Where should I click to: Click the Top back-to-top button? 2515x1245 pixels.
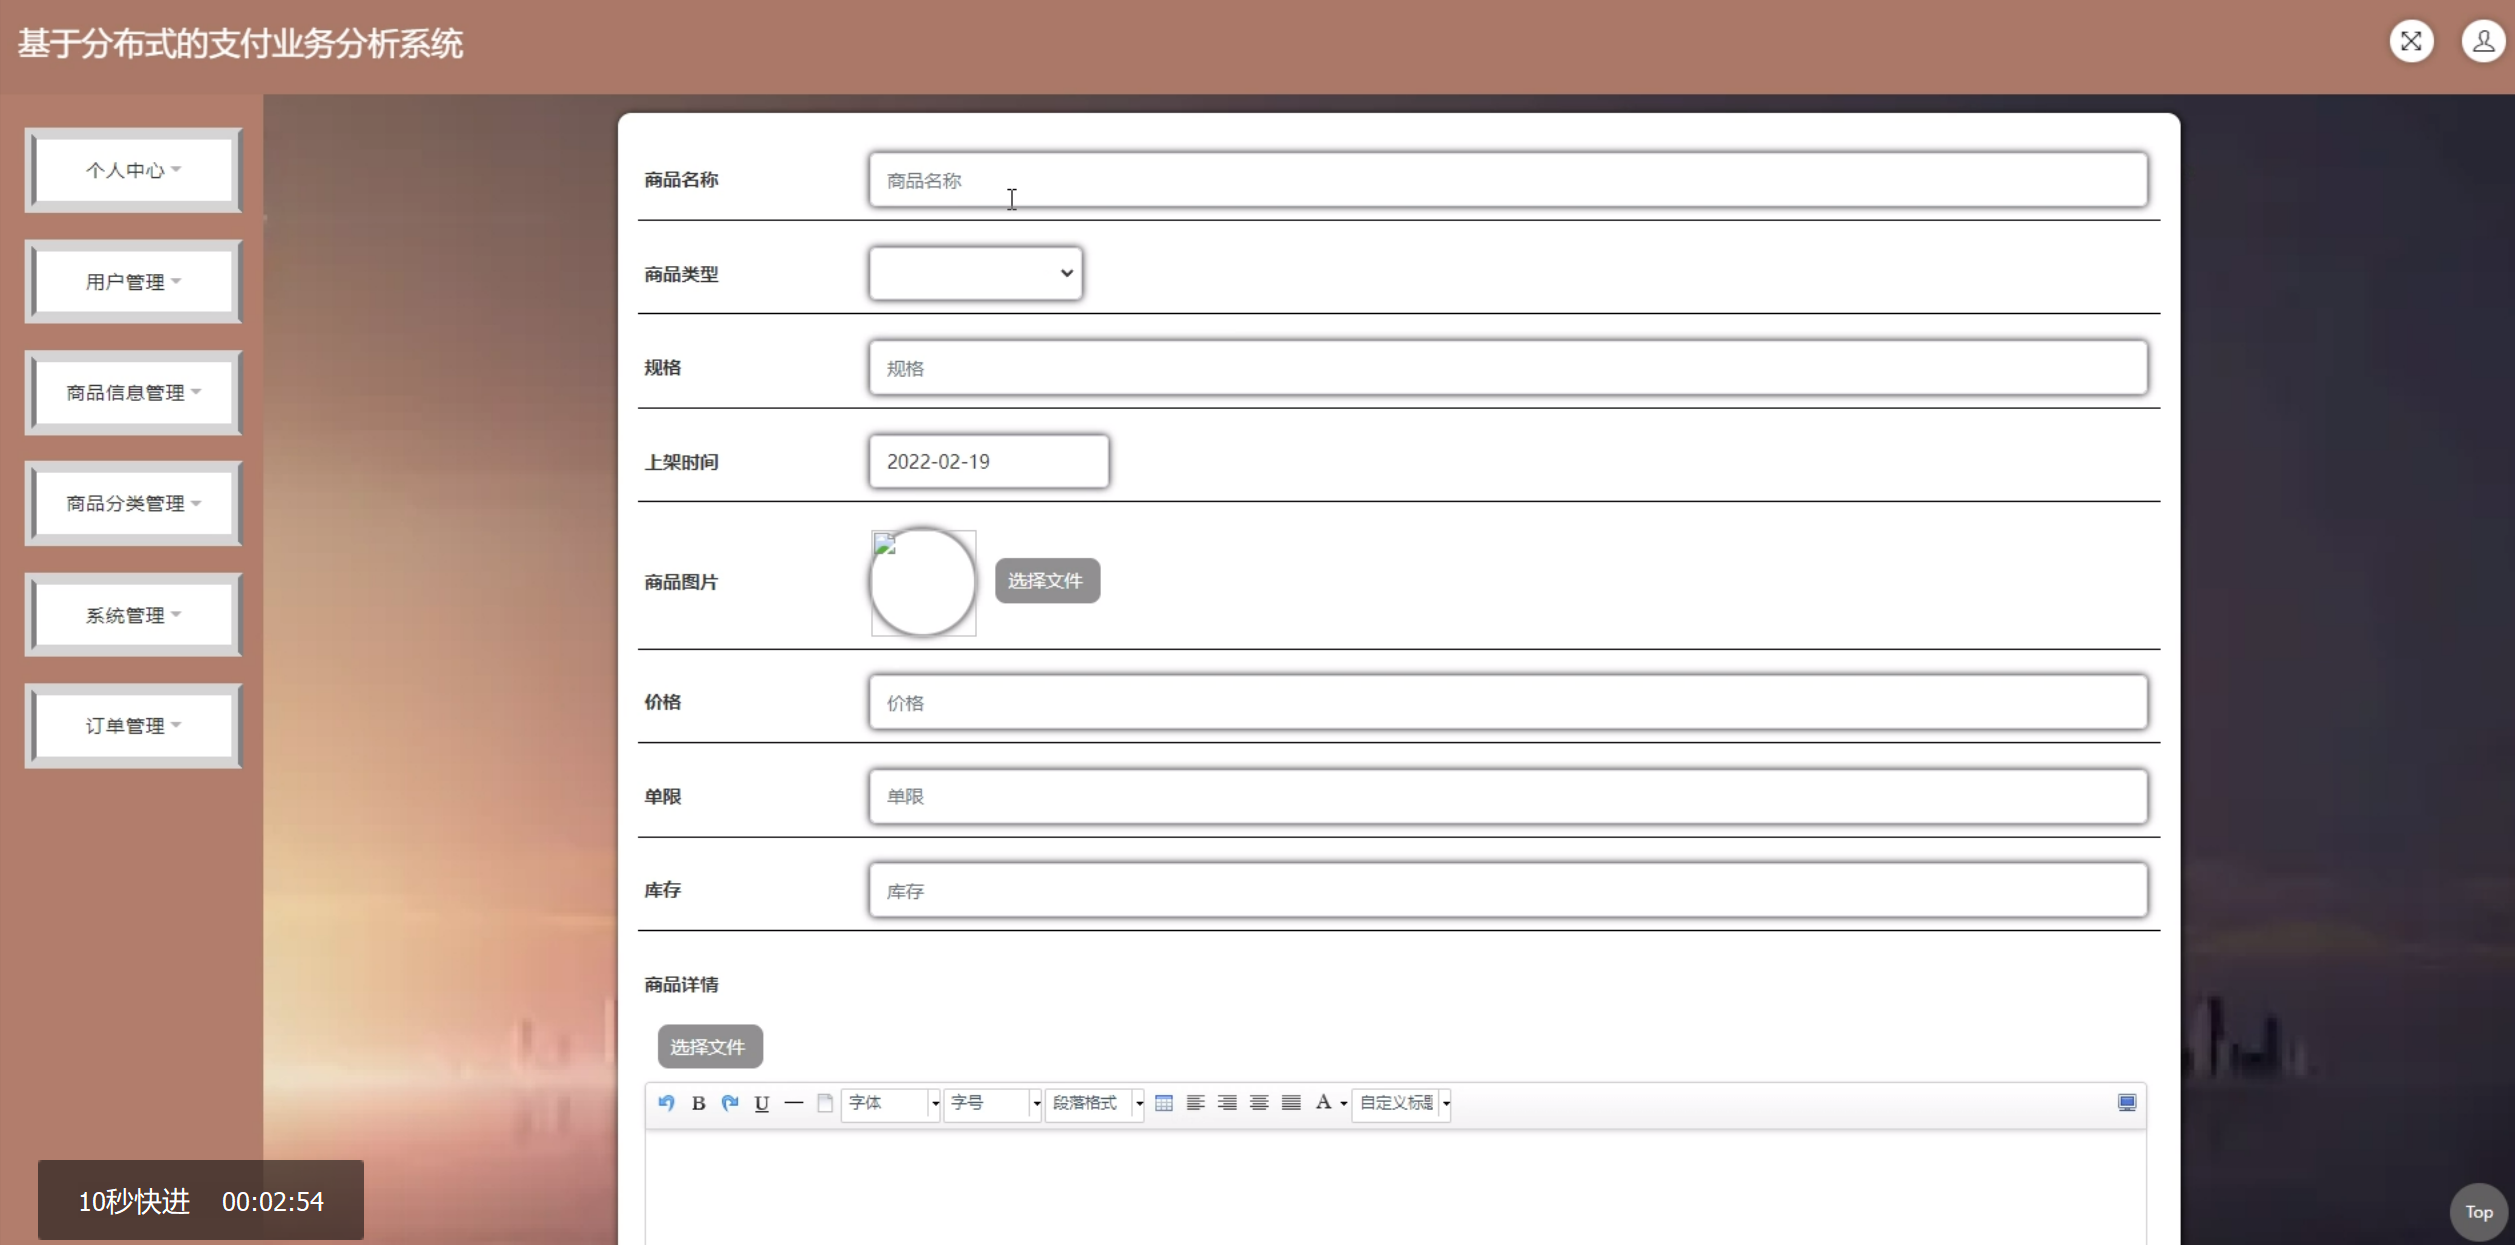[2478, 1212]
